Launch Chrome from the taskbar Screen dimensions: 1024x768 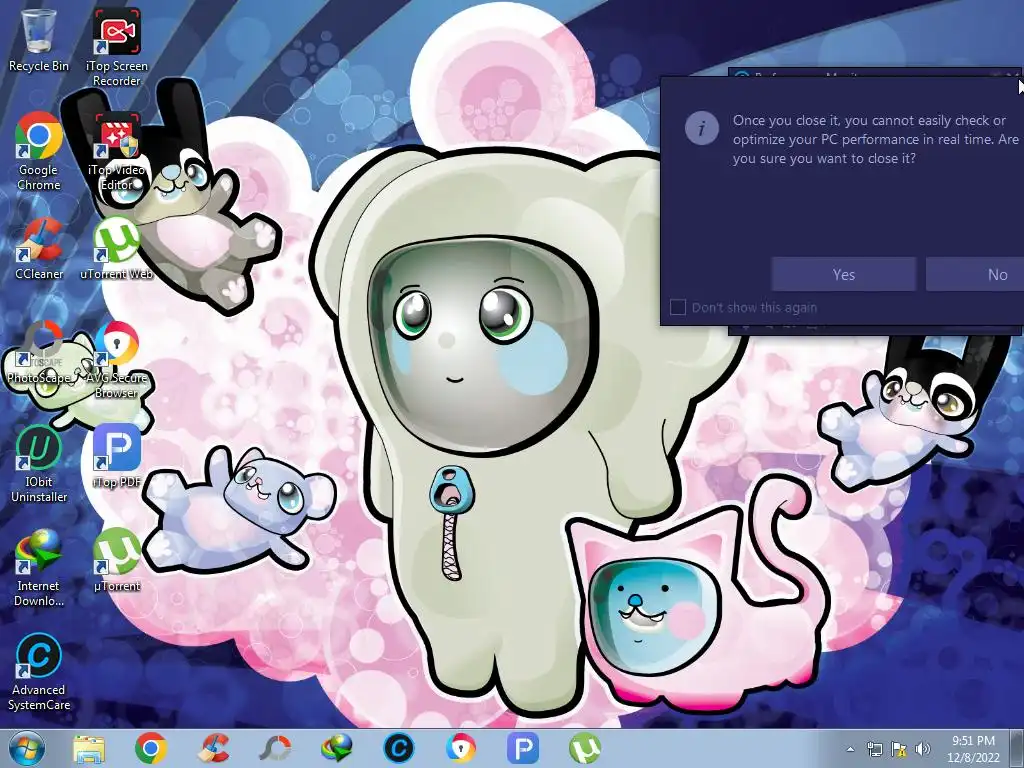click(x=151, y=748)
